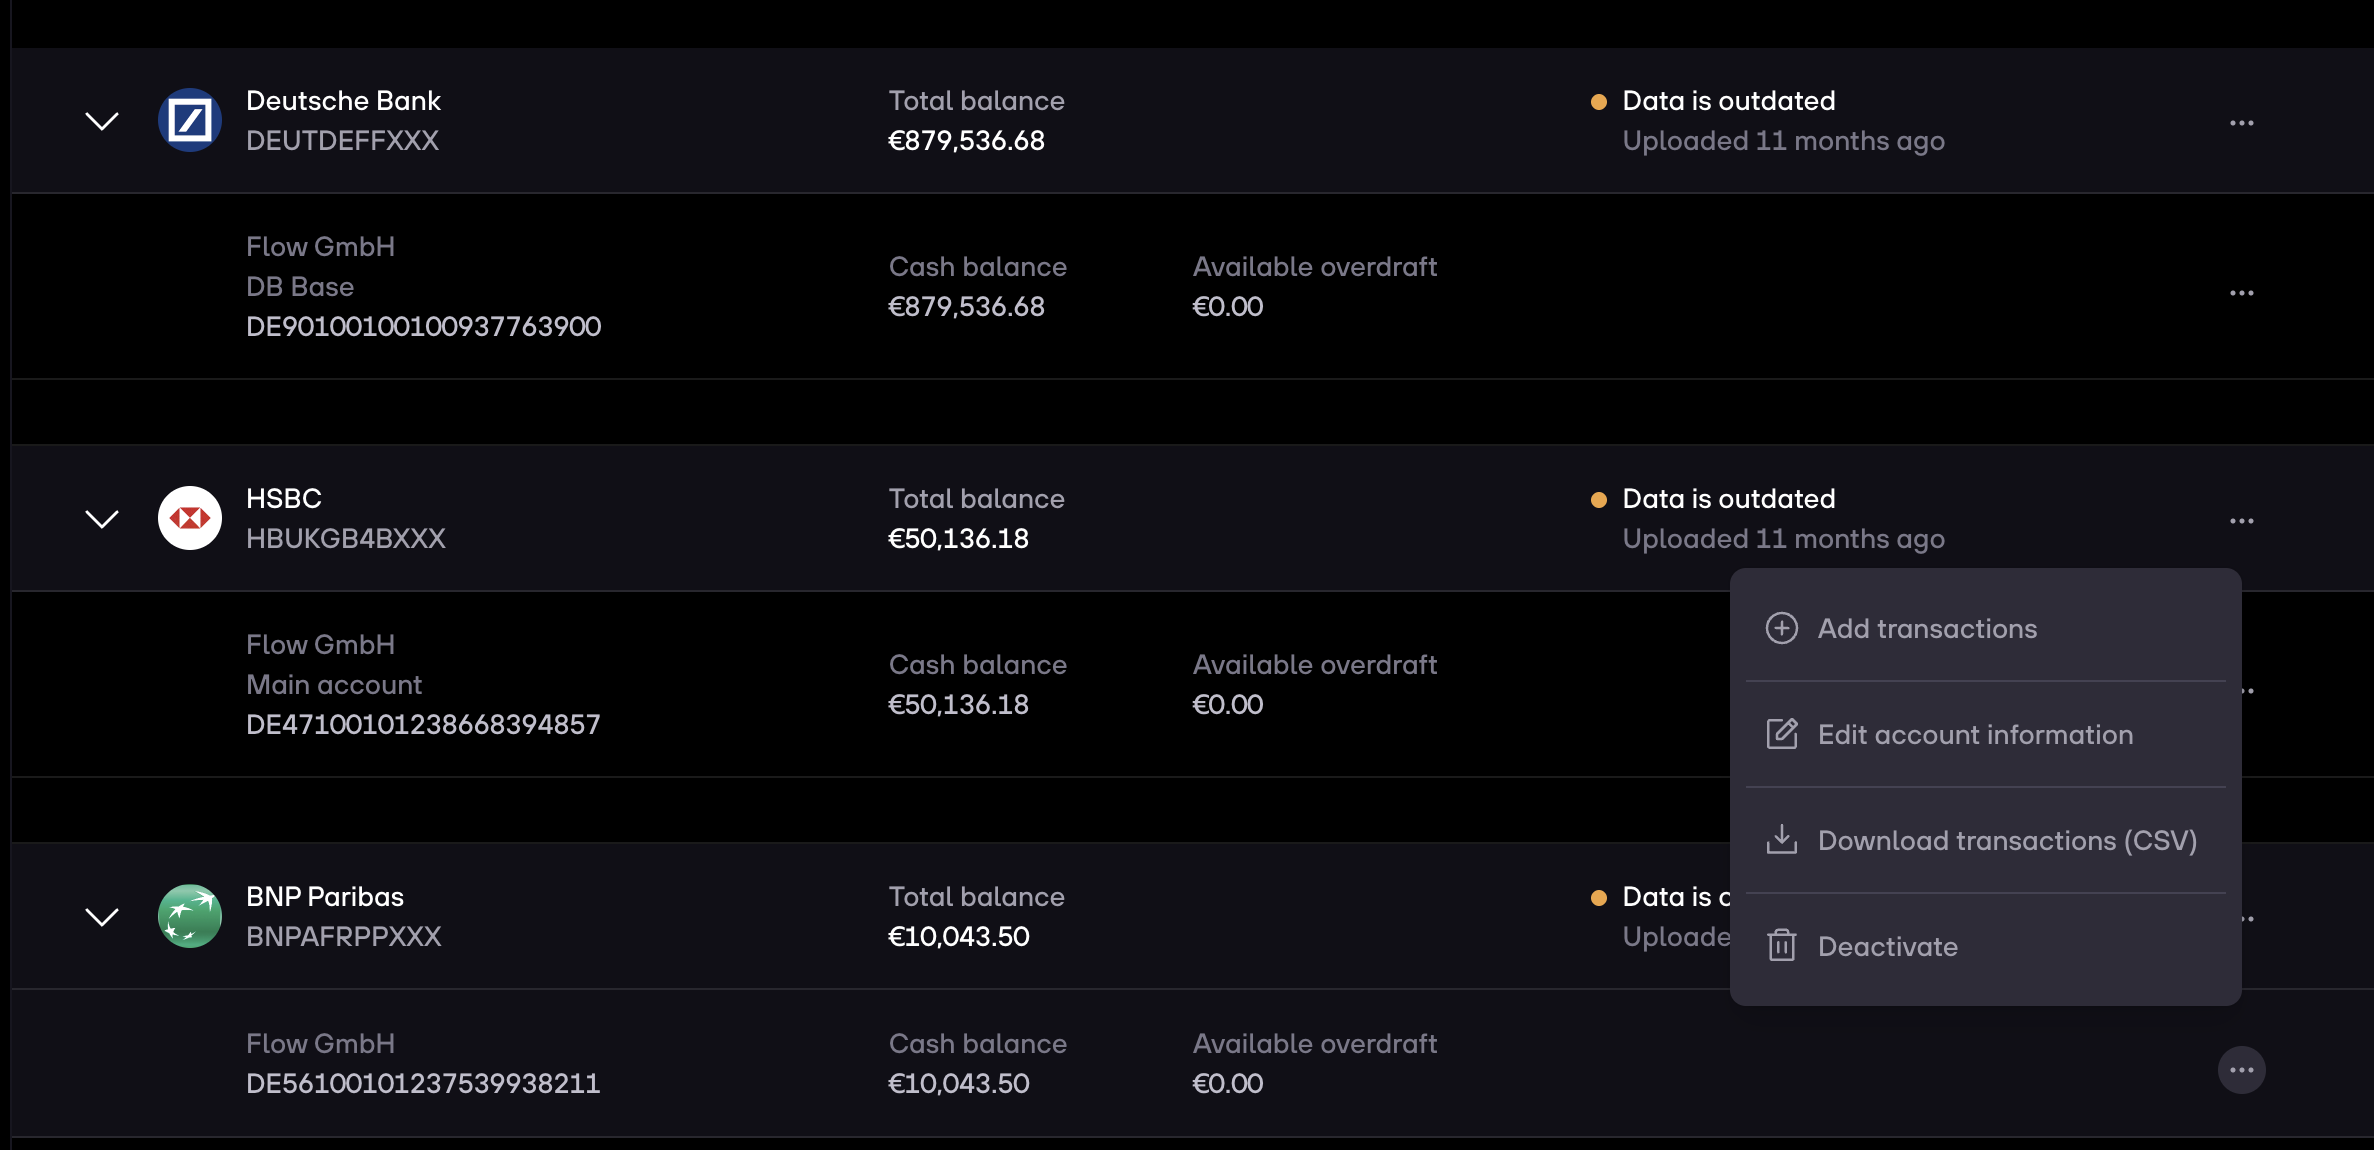The image size is (2374, 1150).
Task: Collapse the BNP Paribas section chevron
Action: coord(102,917)
